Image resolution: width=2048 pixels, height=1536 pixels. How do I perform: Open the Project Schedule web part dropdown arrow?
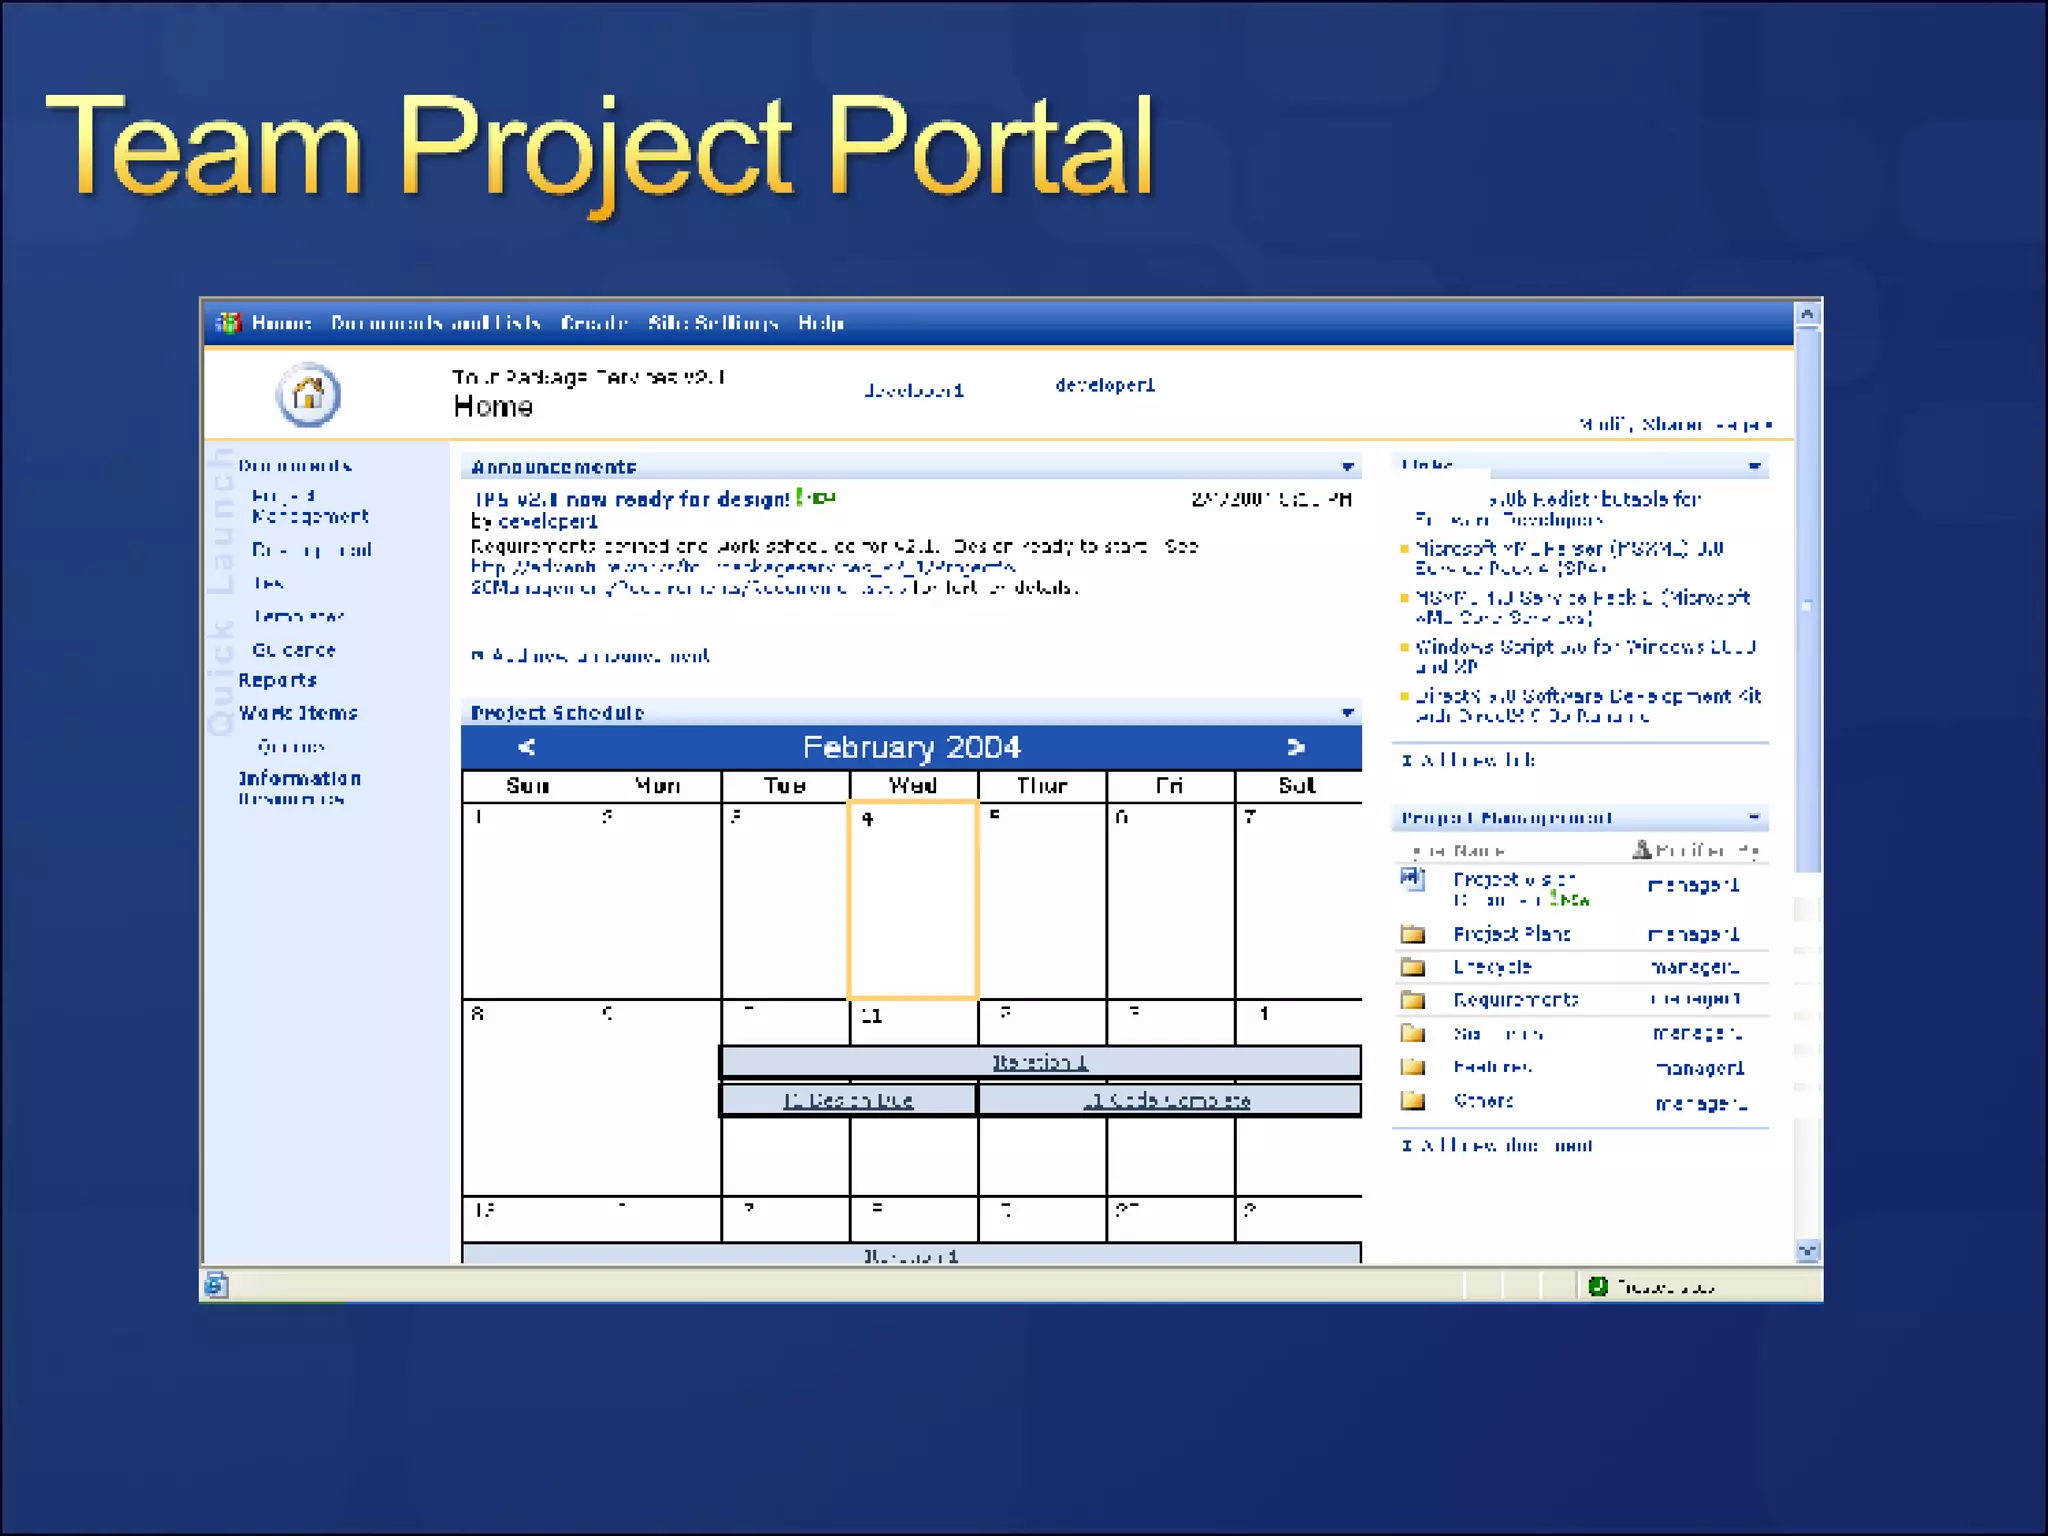click(x=1347, y=713)
